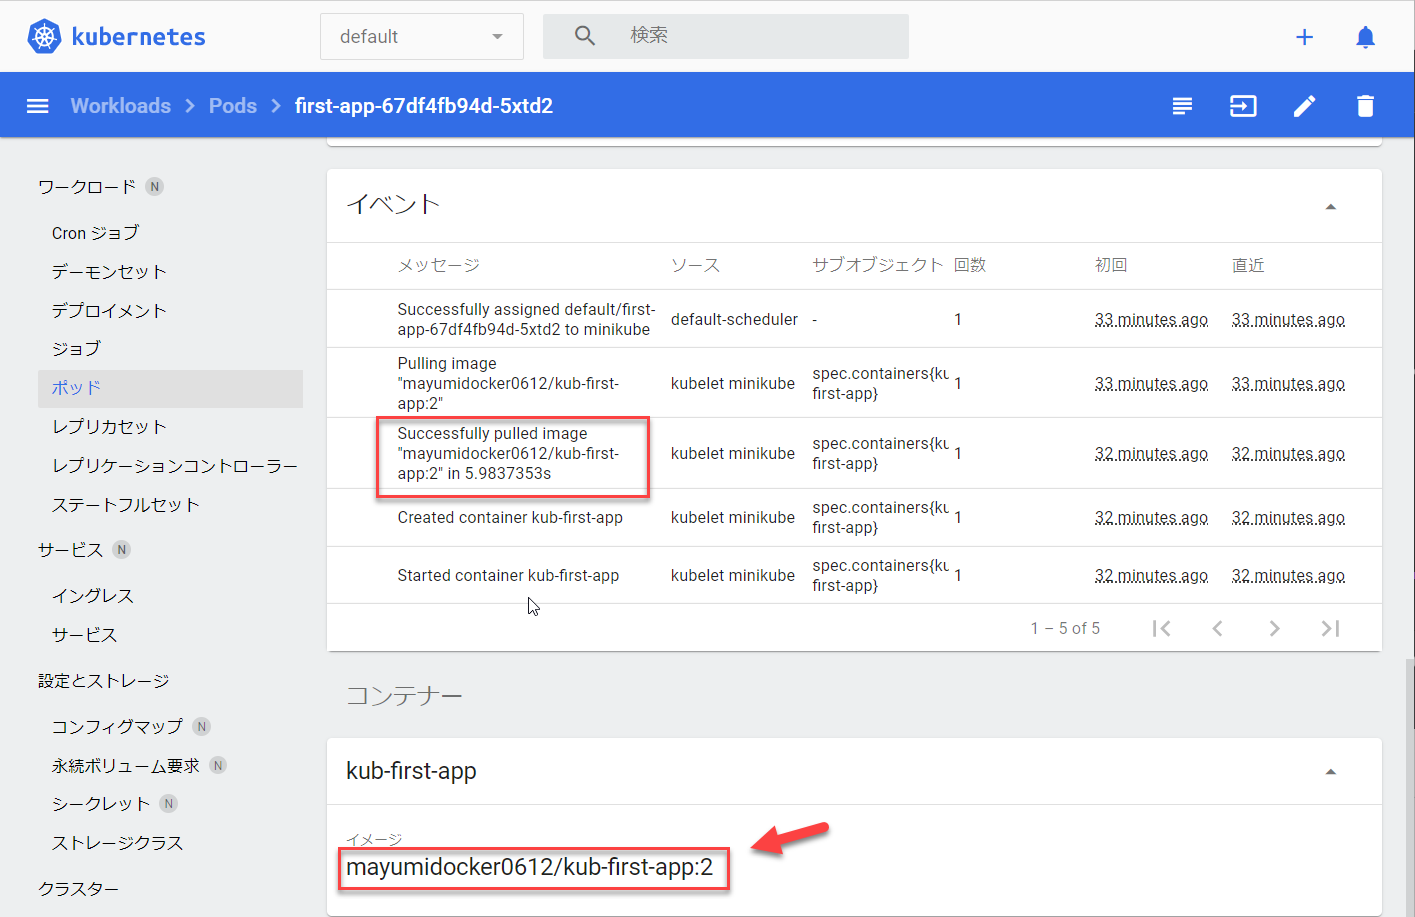Click the 初回 column header
Screen dimensions: 1415x917
tap(1111, 265)
